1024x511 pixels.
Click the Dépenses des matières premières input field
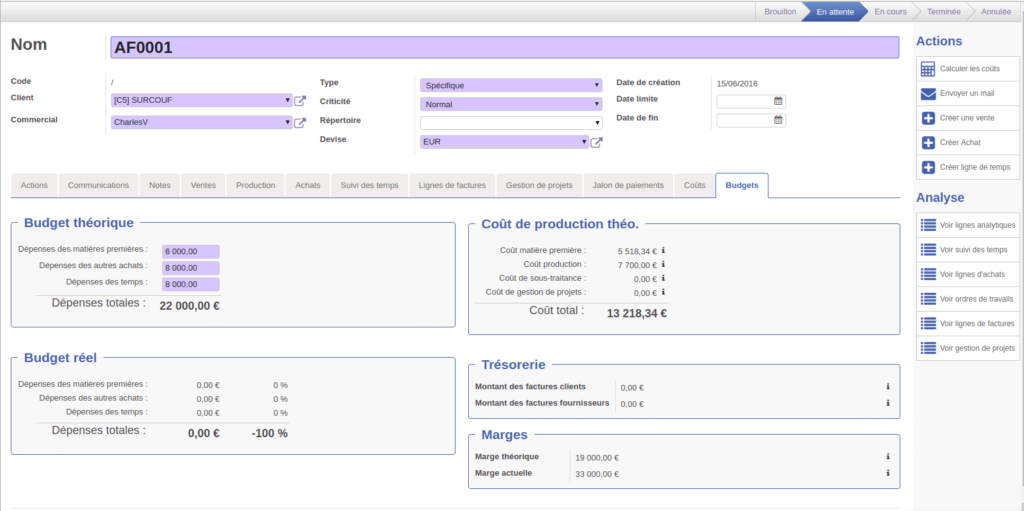(190, 252)
